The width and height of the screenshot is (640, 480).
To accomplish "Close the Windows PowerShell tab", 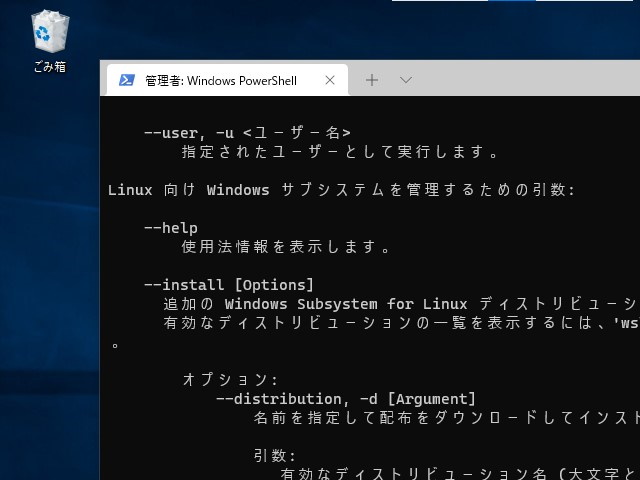I will 330,80.
